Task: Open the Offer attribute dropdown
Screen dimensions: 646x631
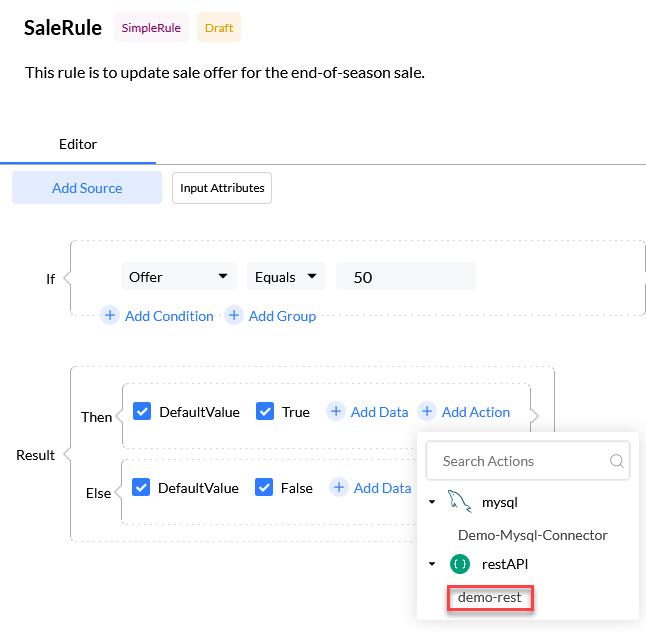Action: [x=178, y=277]
